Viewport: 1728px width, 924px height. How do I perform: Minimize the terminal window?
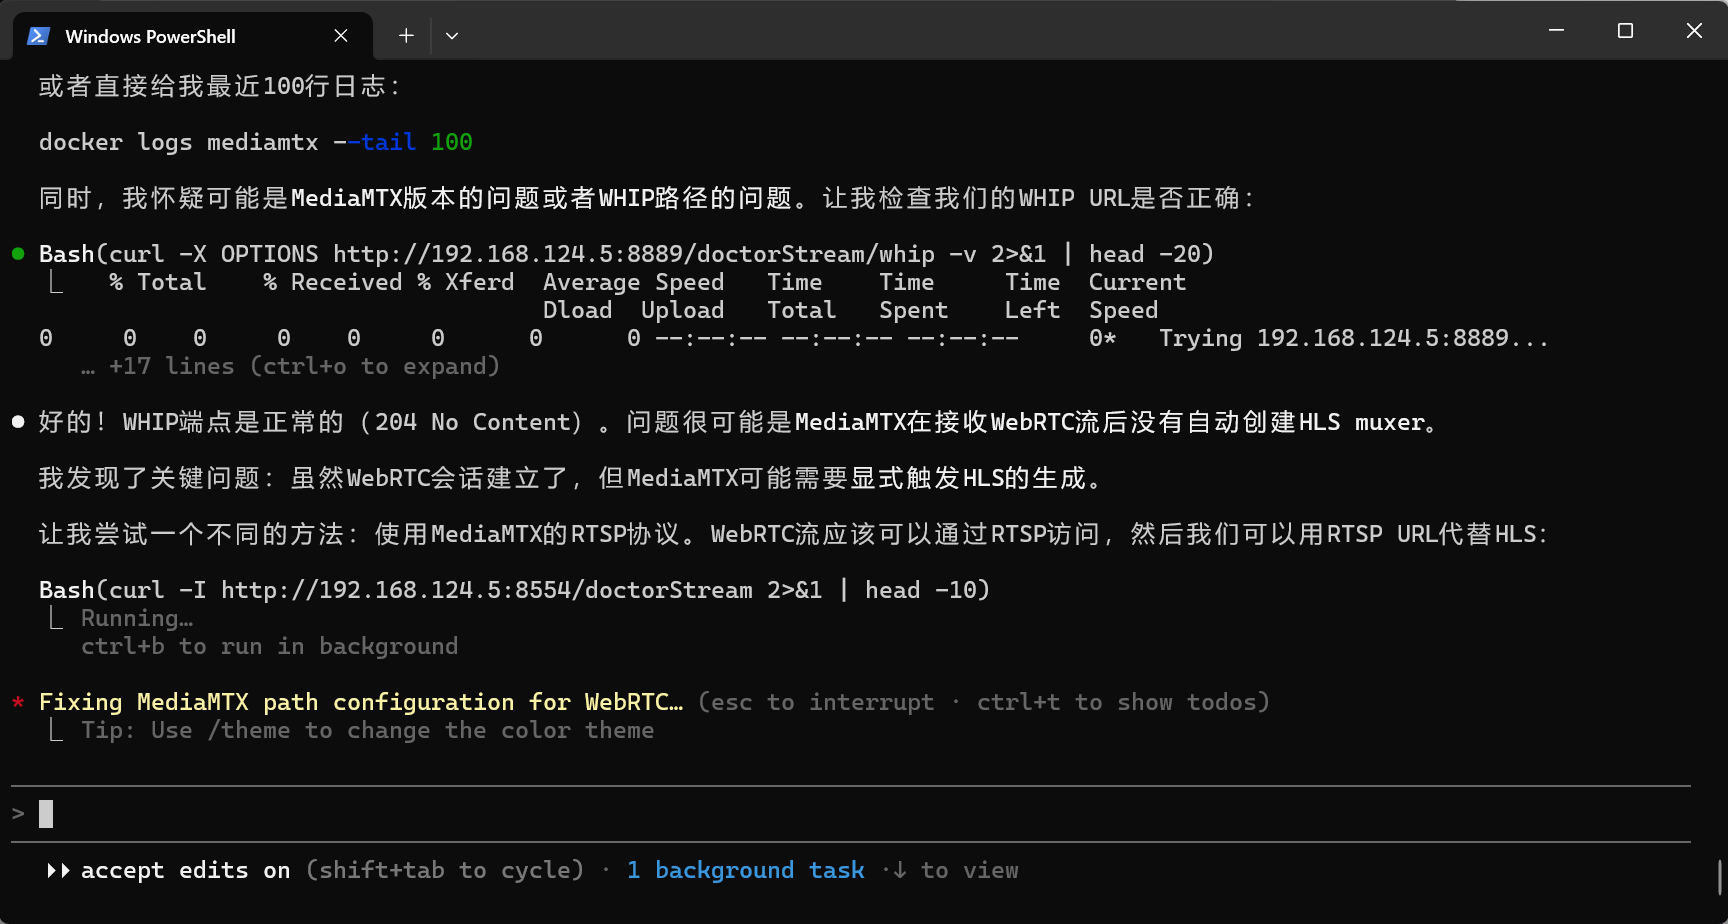pyautogui.click(x=1556, y=31)
